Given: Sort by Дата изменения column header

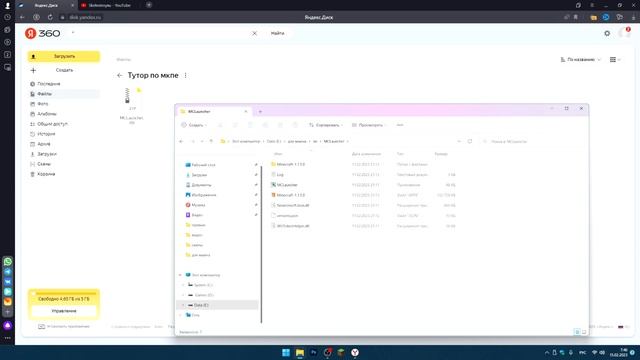Looking at the screenshot, I should point(366,154).
